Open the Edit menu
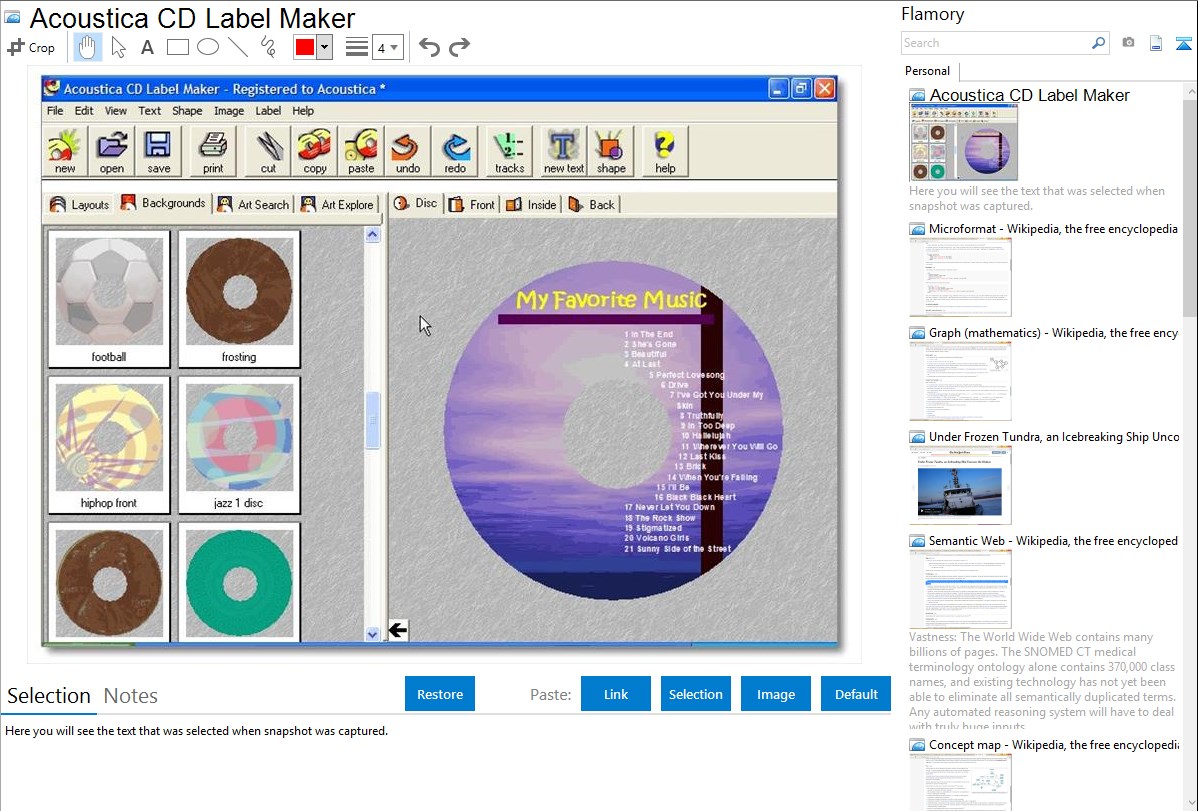The height and width of the screenshot is (811, 1198). coord(84,111)
